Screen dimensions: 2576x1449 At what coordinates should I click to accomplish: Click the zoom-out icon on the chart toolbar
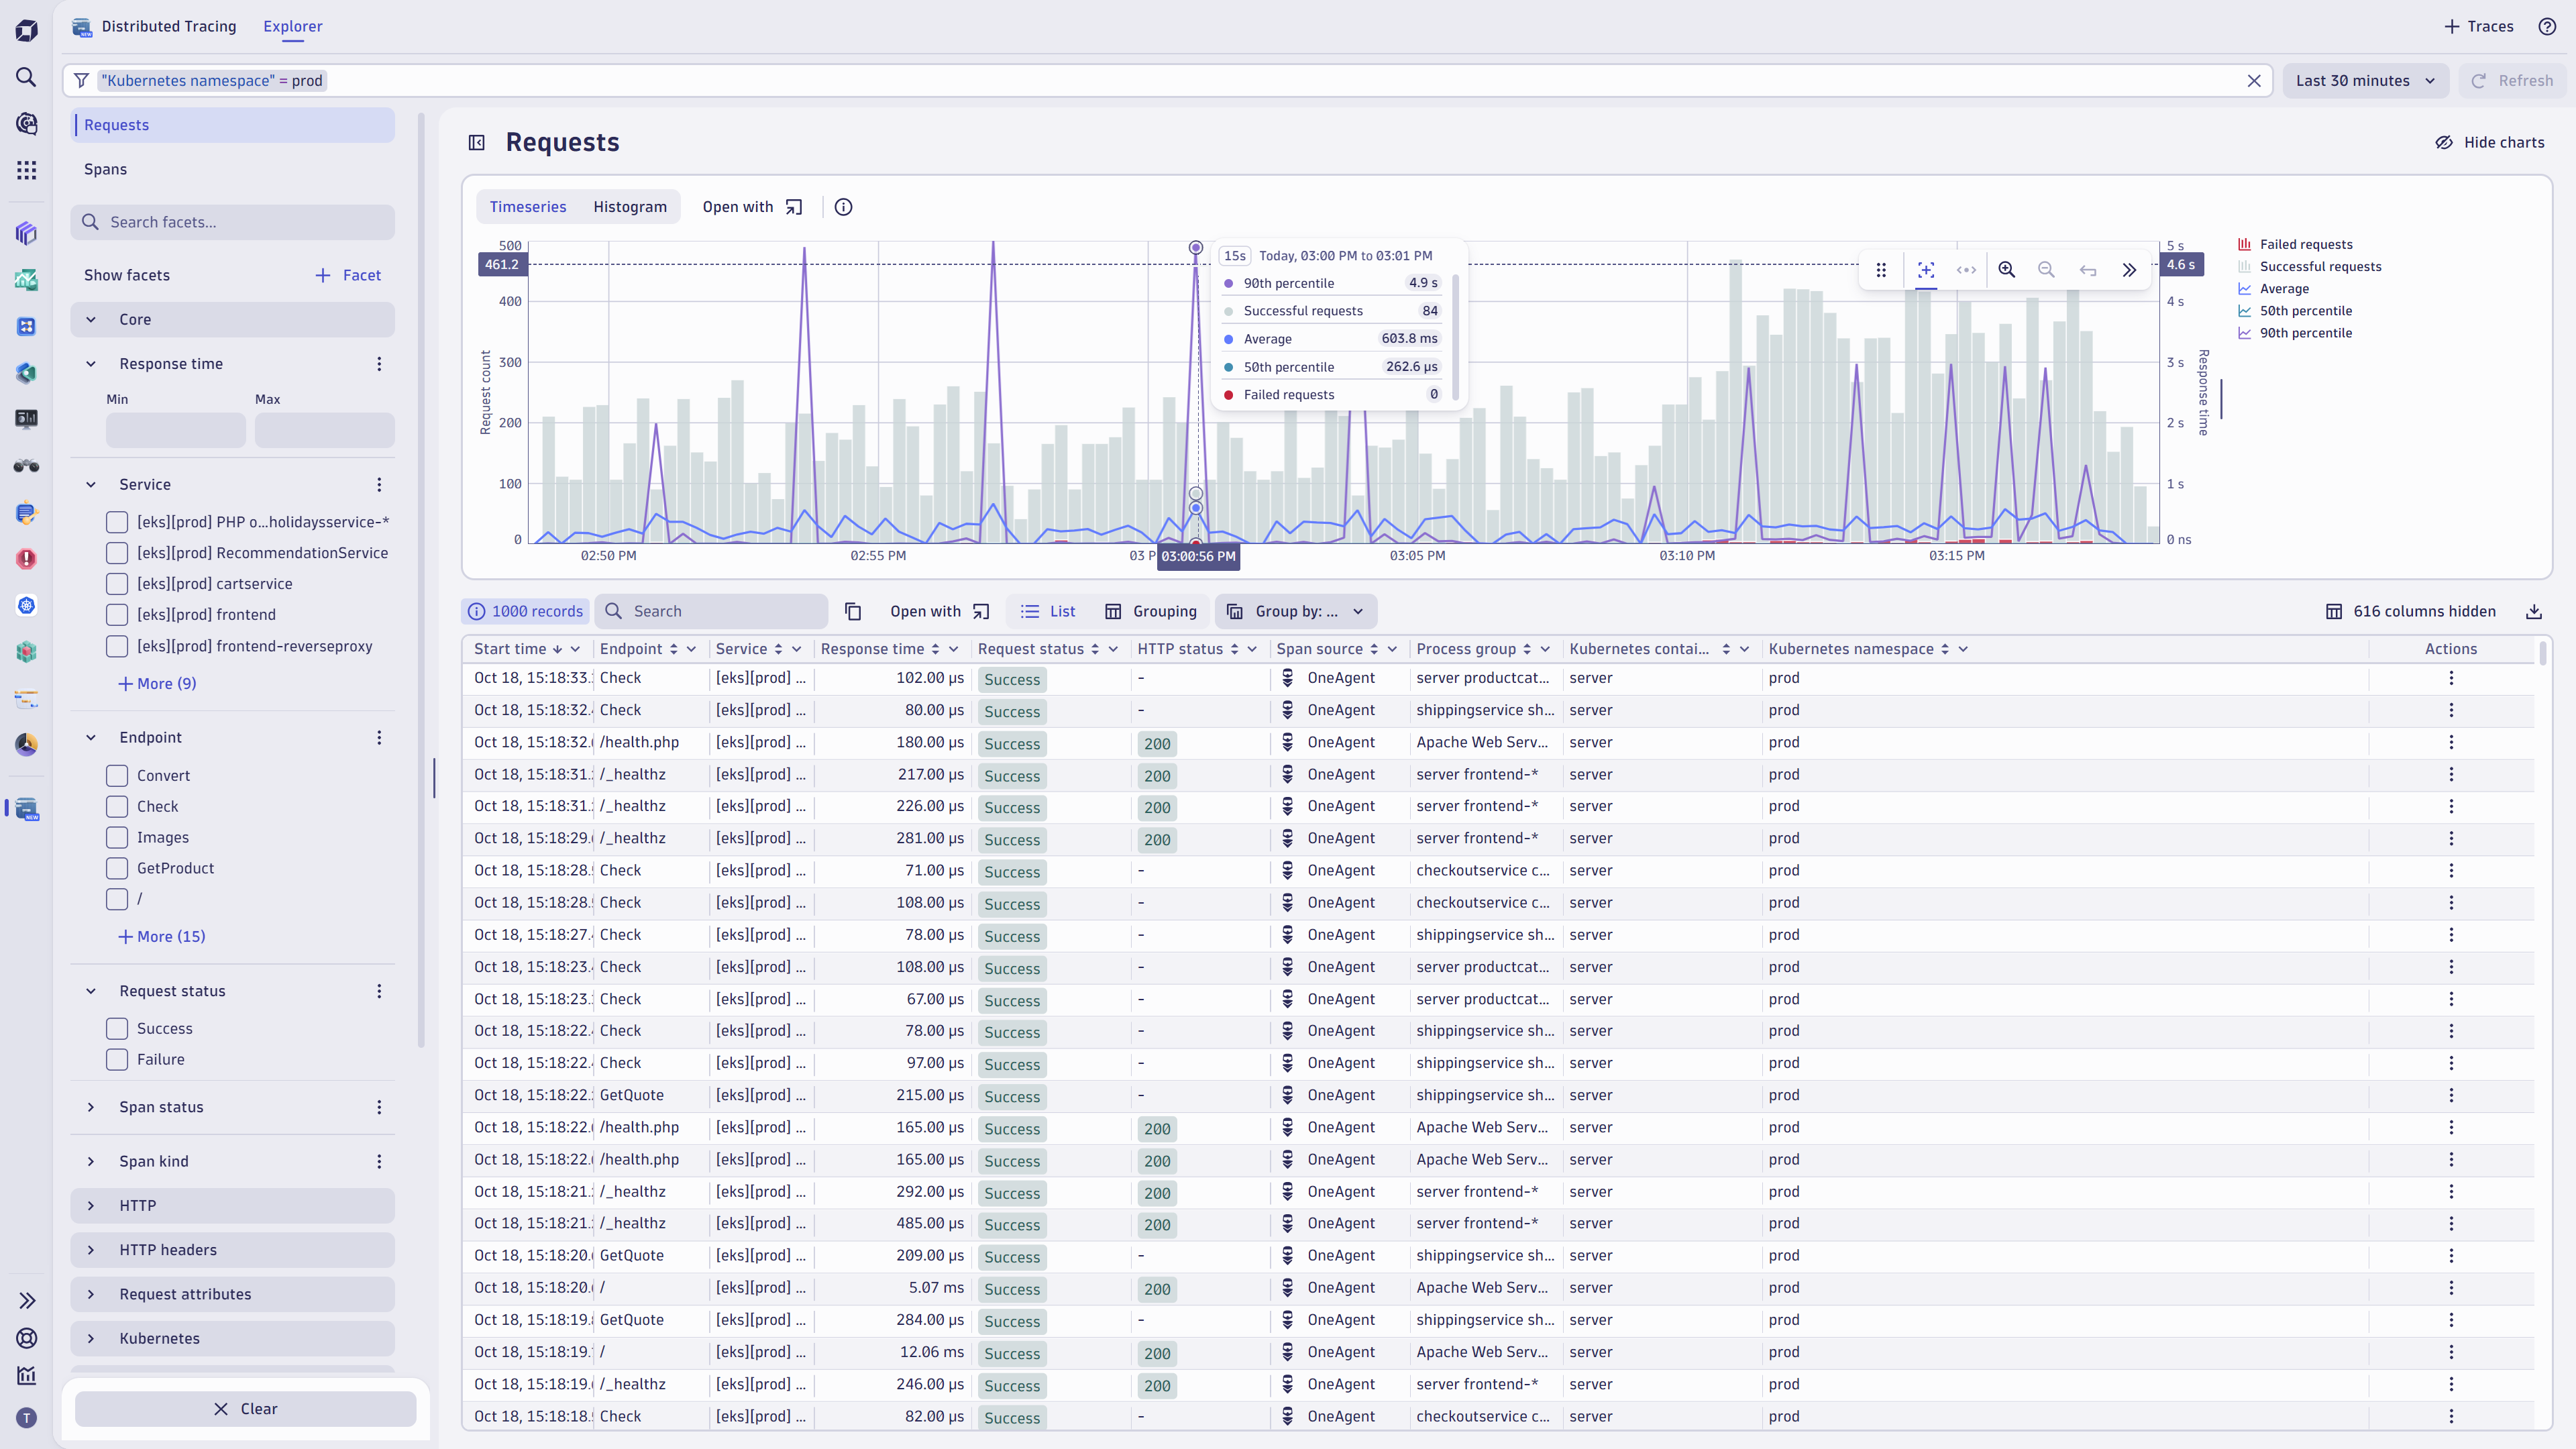click(x=2046, y=270)
